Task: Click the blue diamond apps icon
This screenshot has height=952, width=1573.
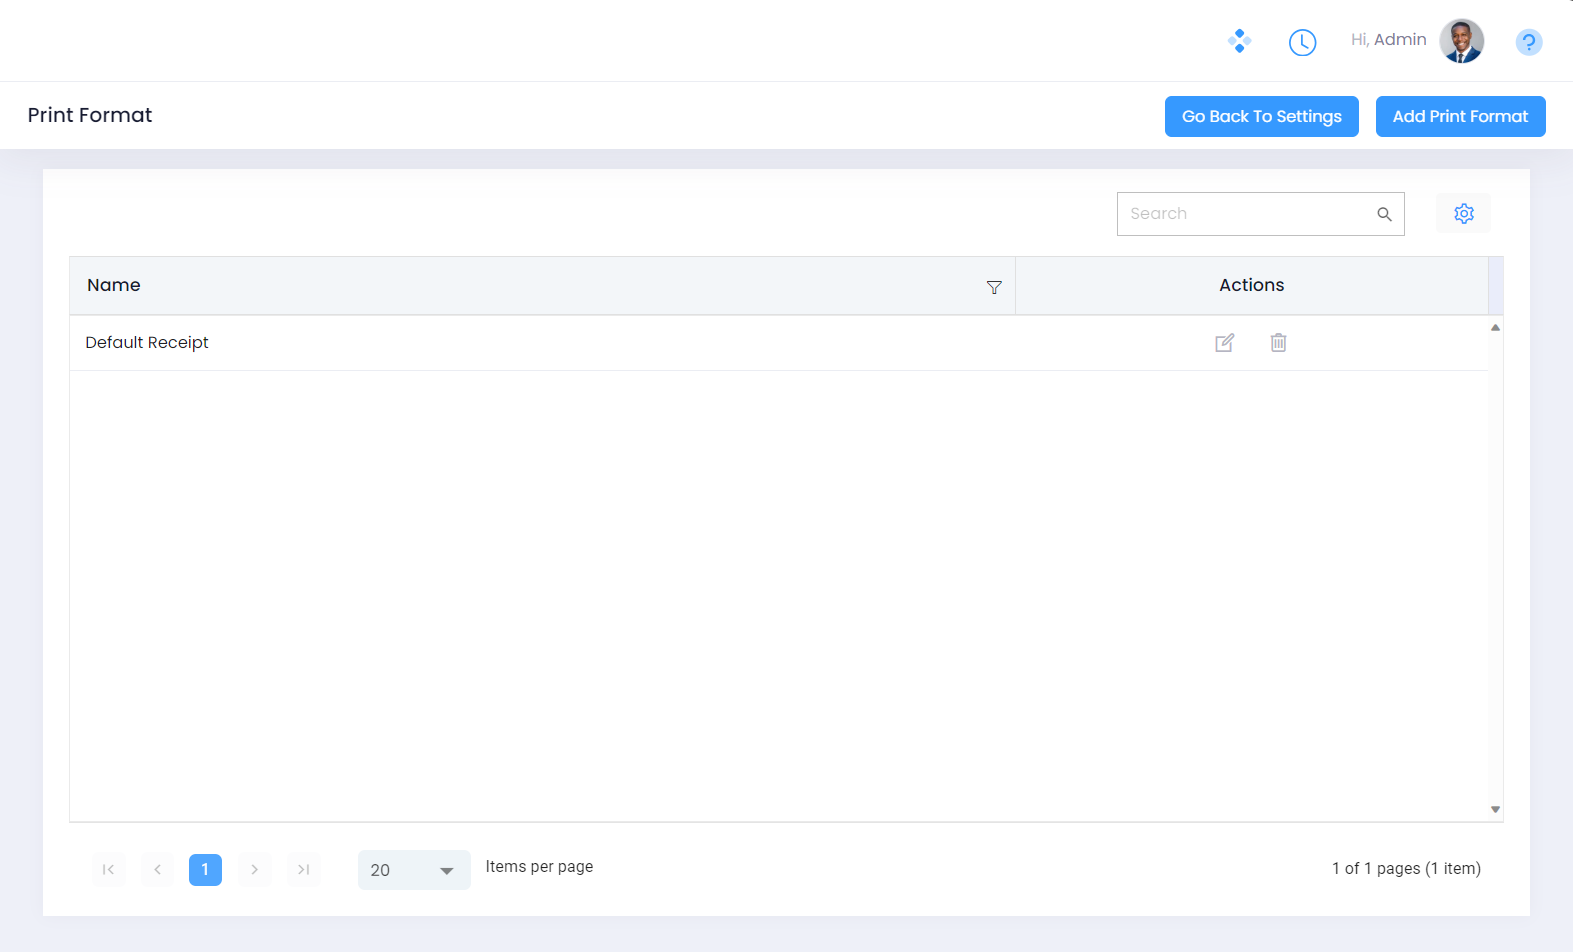Action: (1239, 41)
